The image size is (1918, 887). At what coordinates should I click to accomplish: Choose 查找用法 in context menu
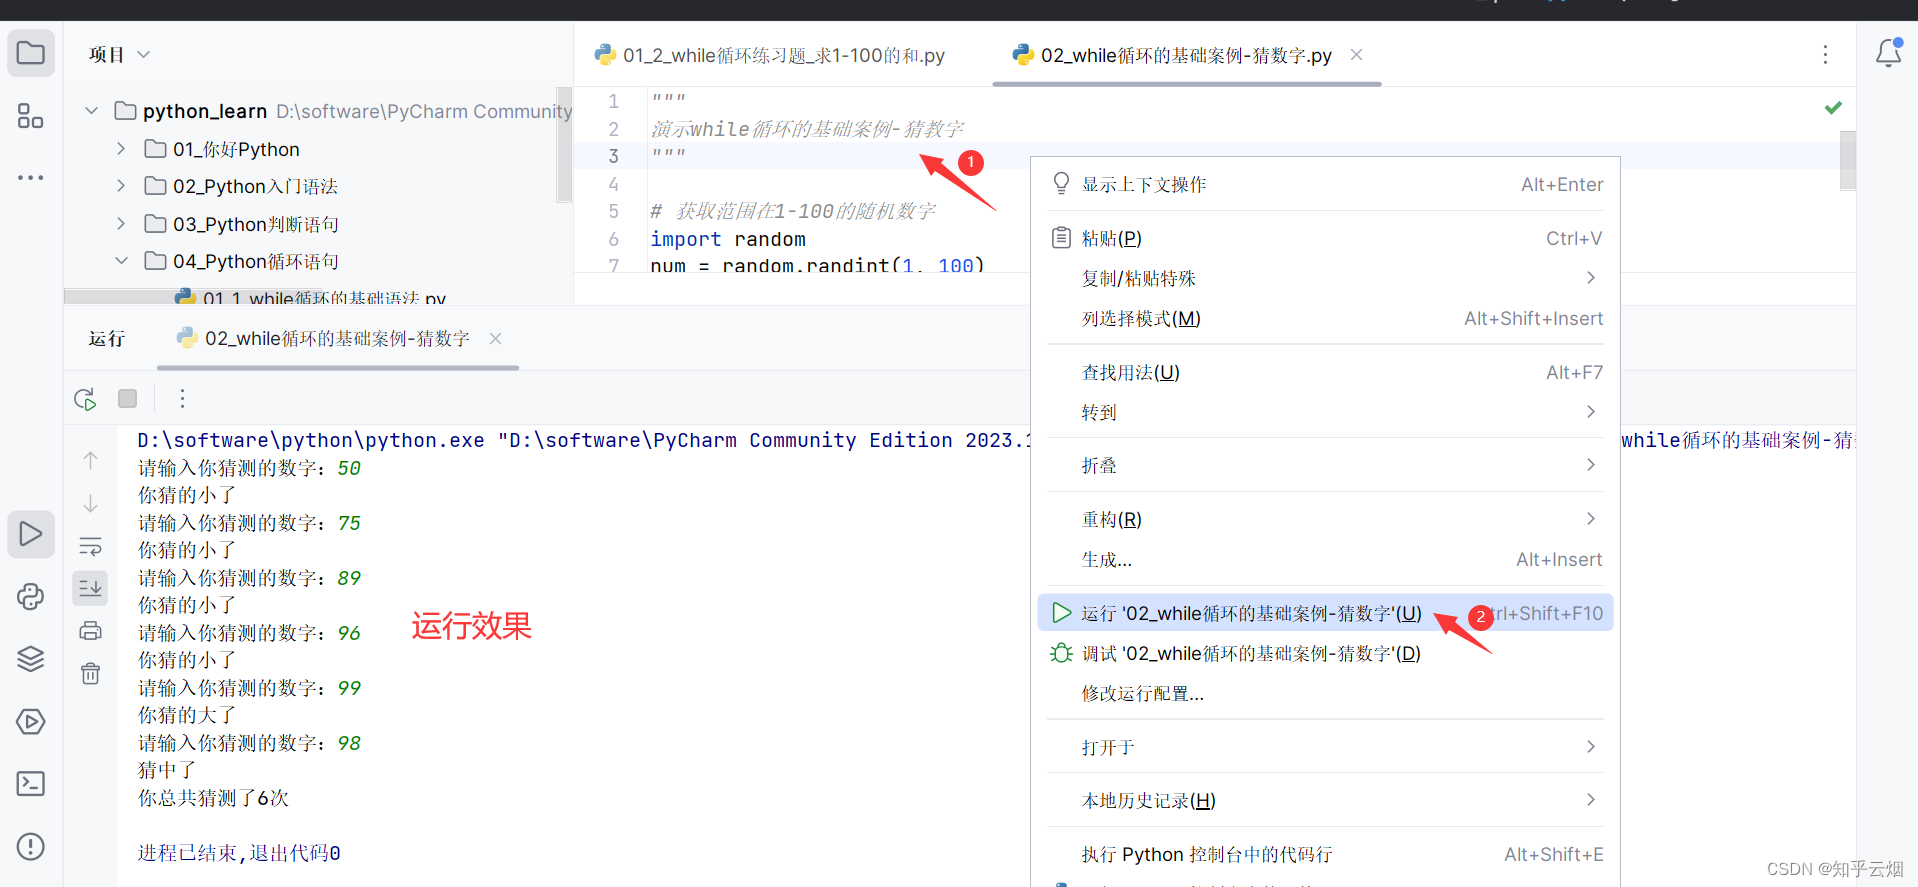click(1325, 372)
